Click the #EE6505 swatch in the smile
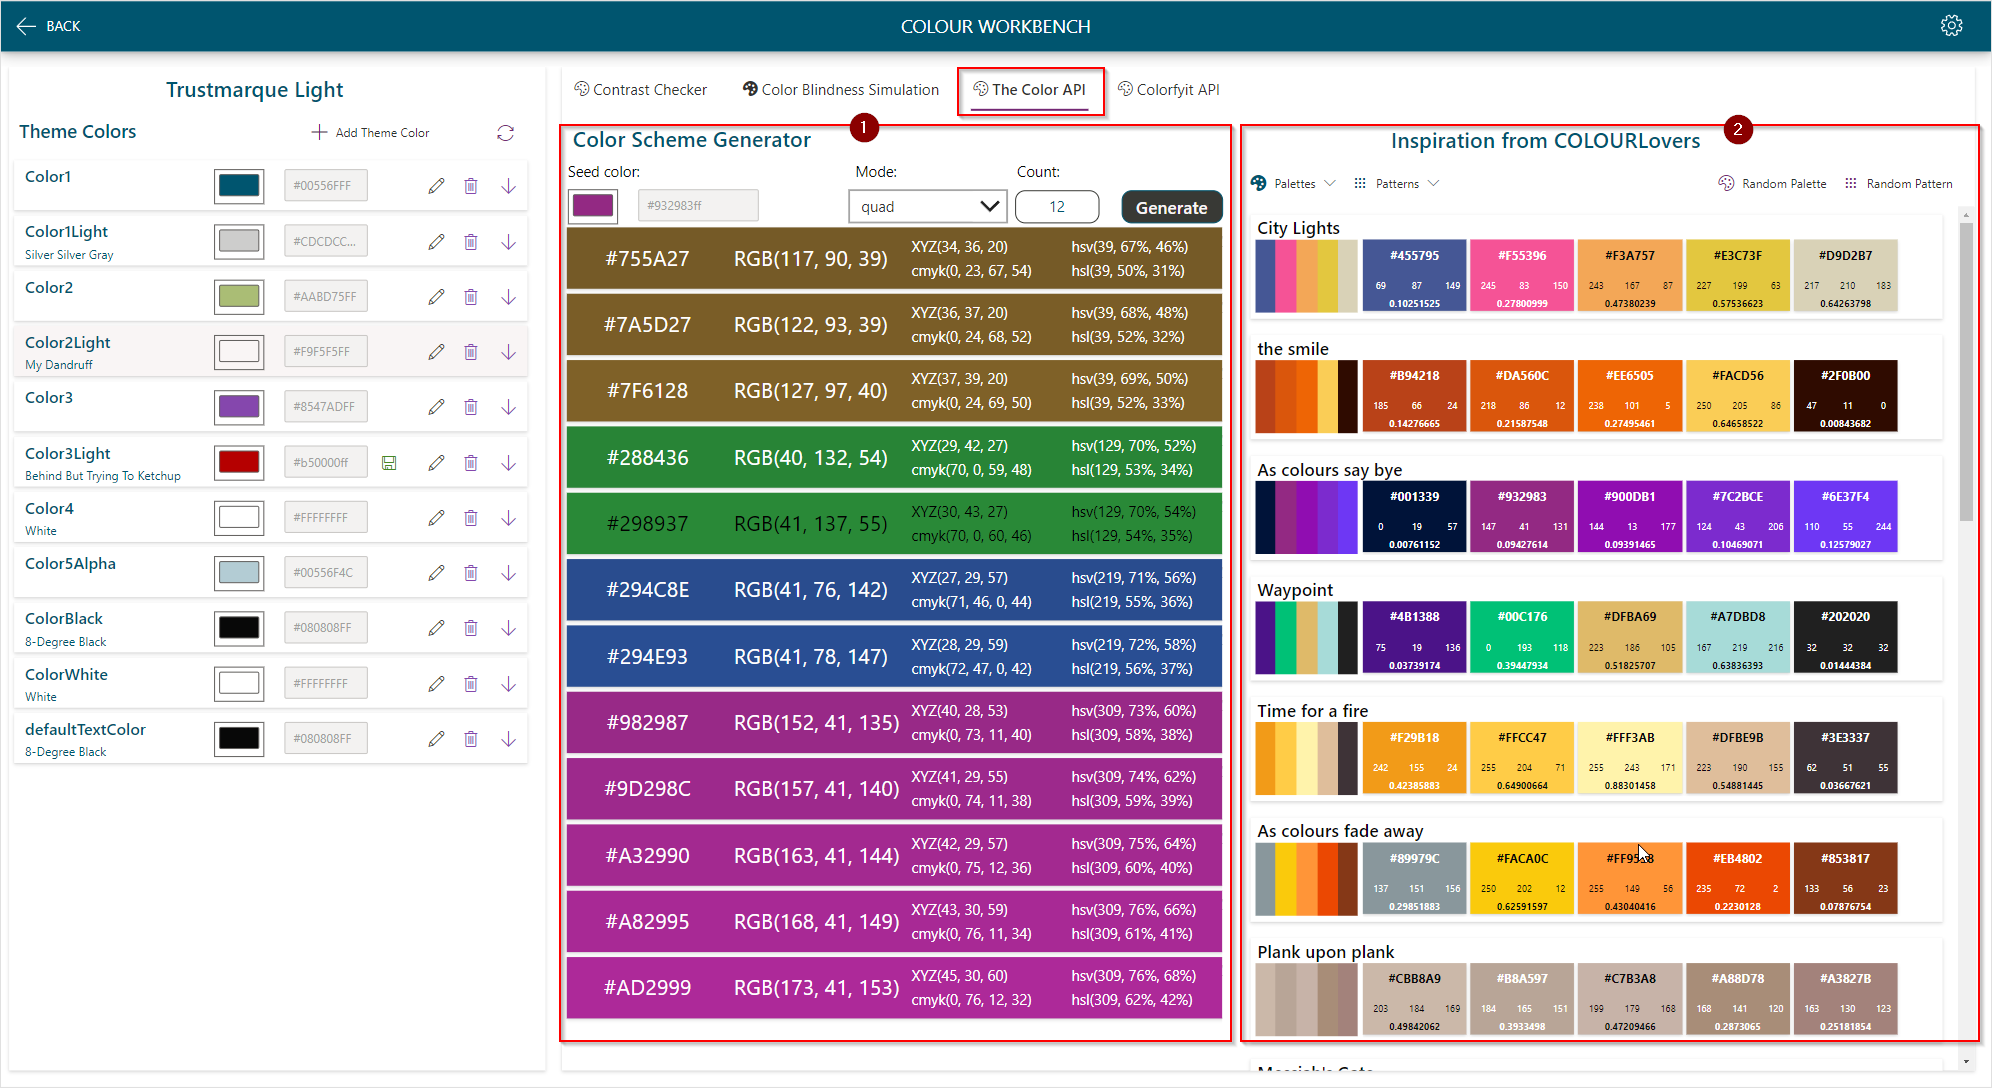 click(1630, 396)
